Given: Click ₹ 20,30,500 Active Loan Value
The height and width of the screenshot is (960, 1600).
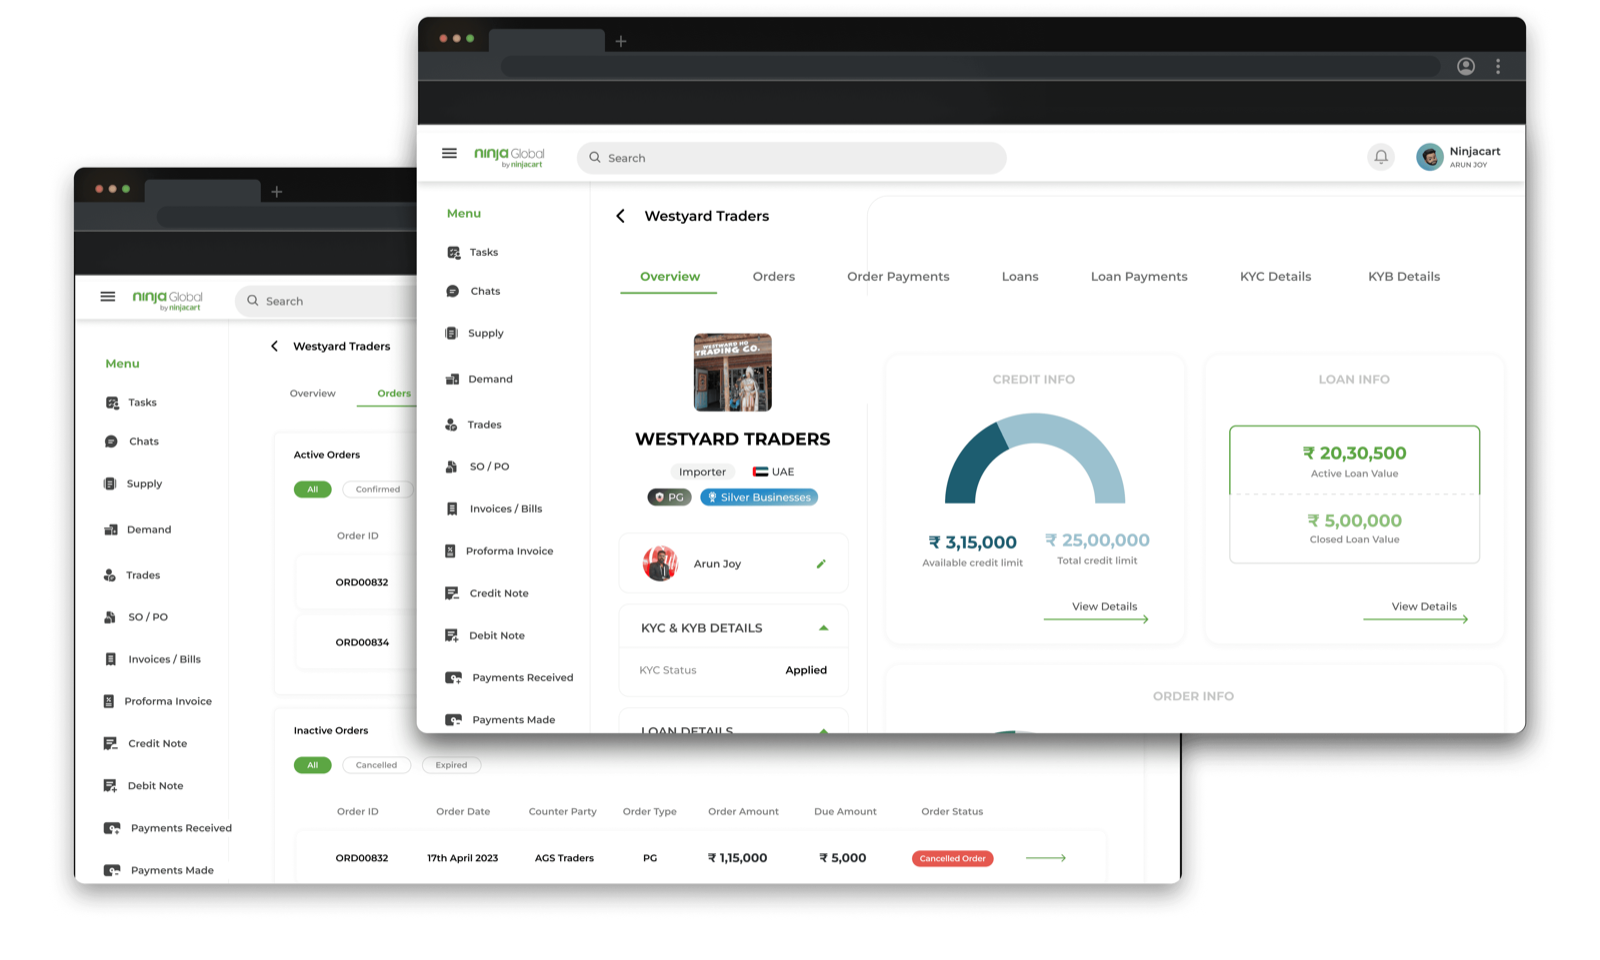Looking at the screenshot, I should coord(1354,453).
